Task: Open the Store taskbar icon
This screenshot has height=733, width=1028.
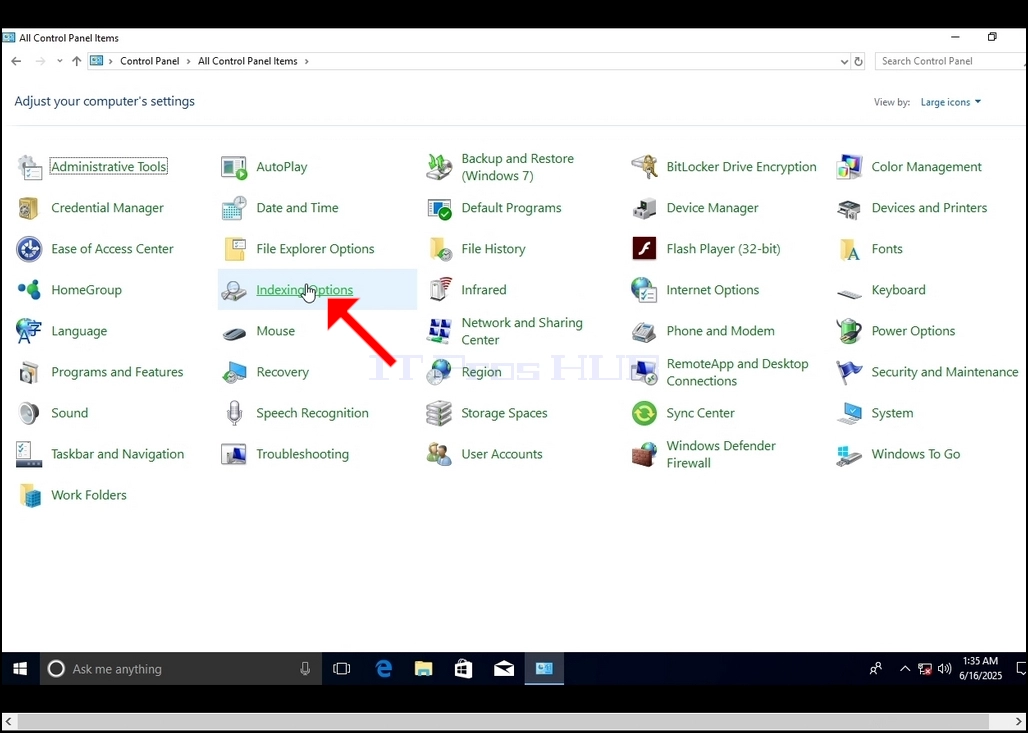Action: pos(464,669)
